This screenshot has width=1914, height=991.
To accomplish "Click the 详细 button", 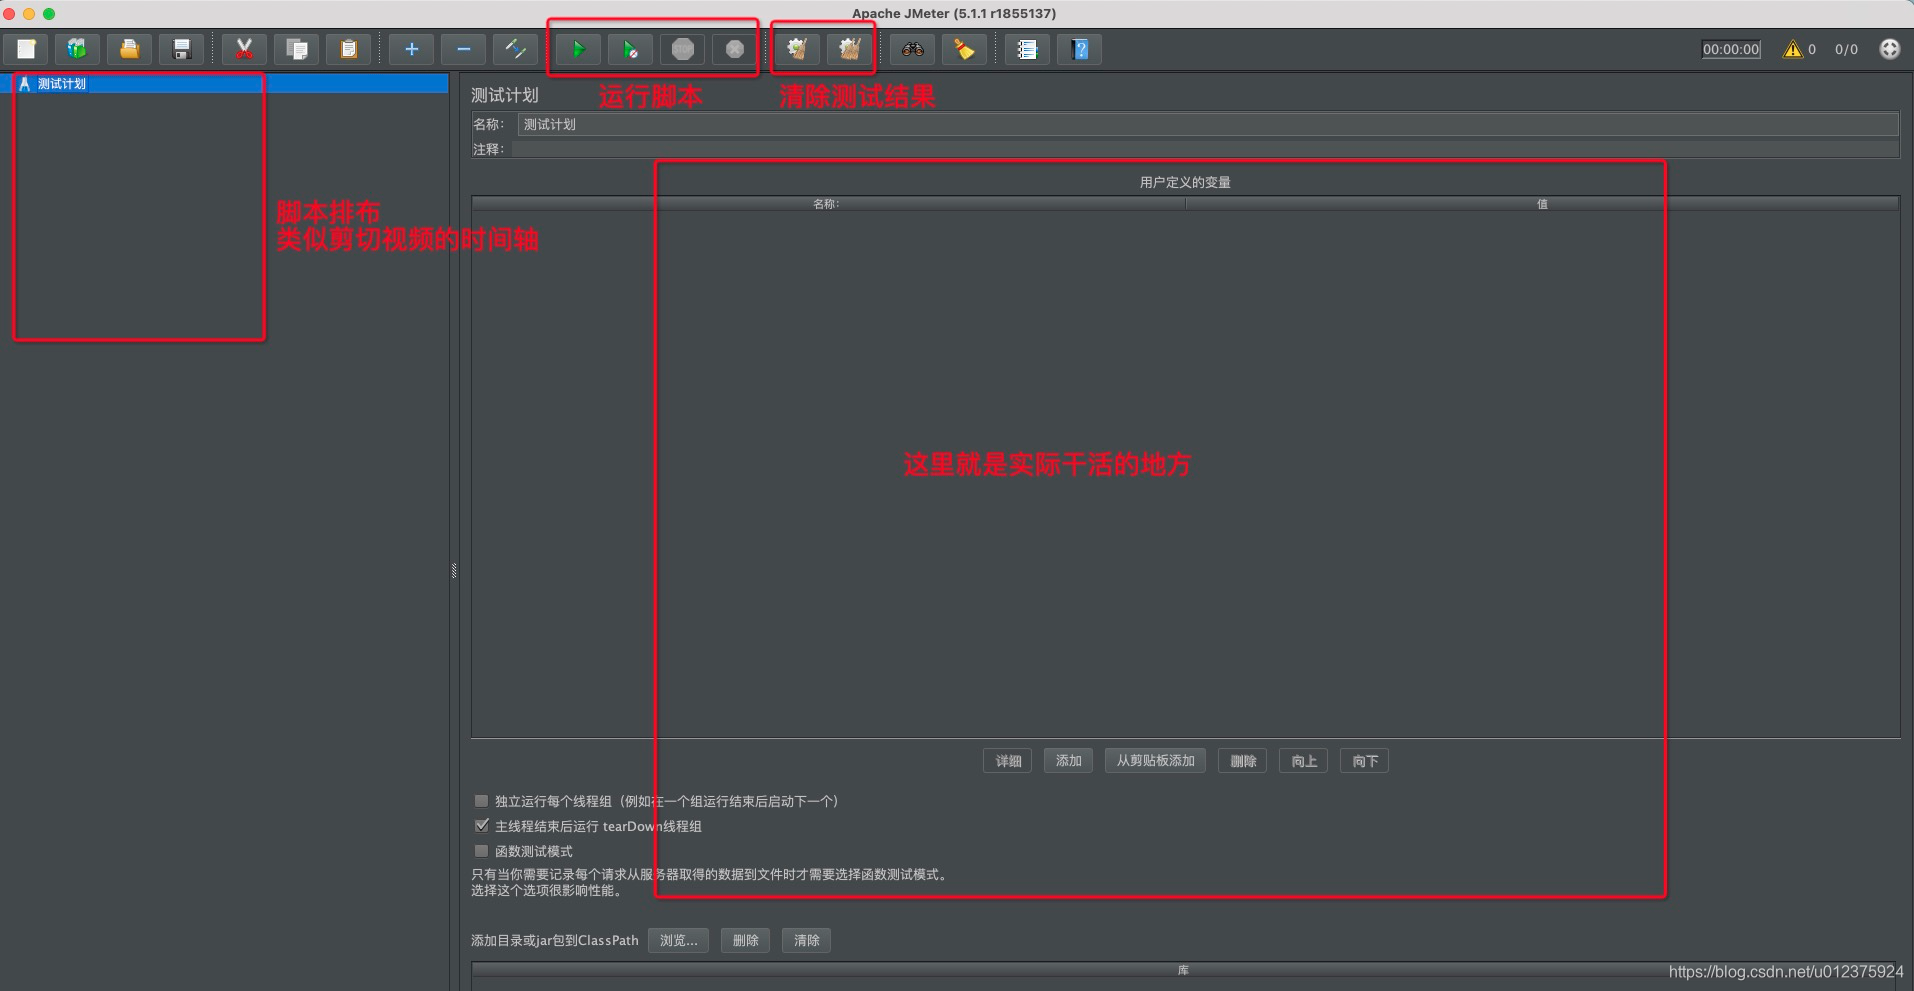I will (x=1008, y=761).
